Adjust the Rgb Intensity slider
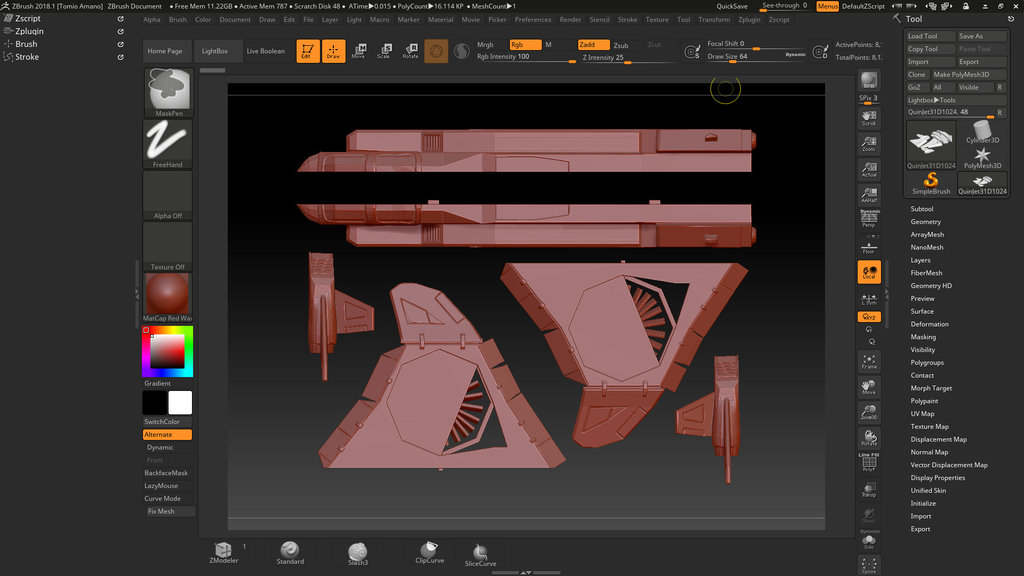1024x576 pixels. (526, 57)
